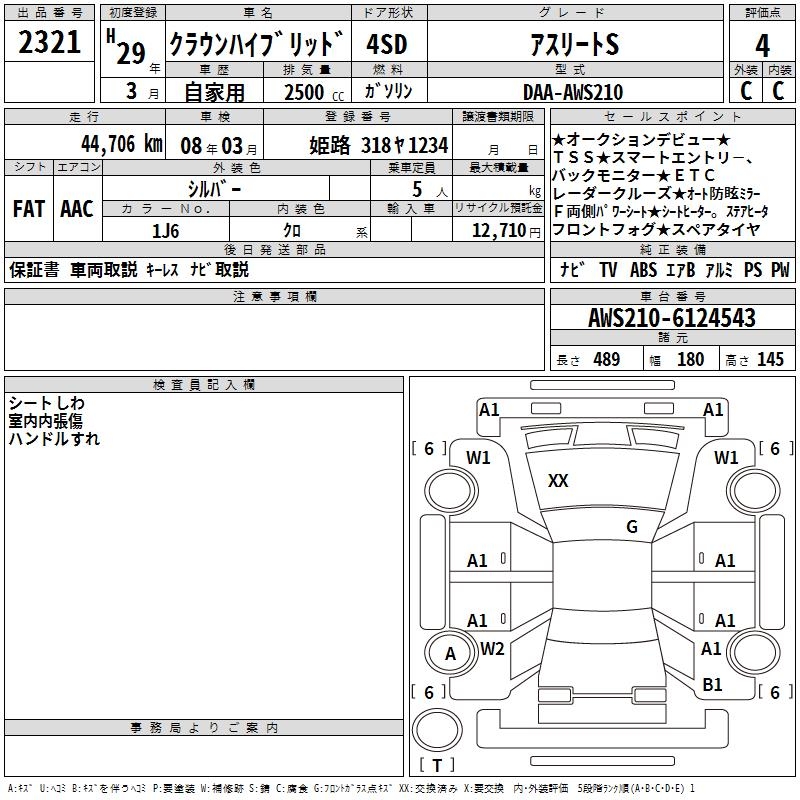Click lot number 2321
Screen dimensions: 800x800
[49, 42]
